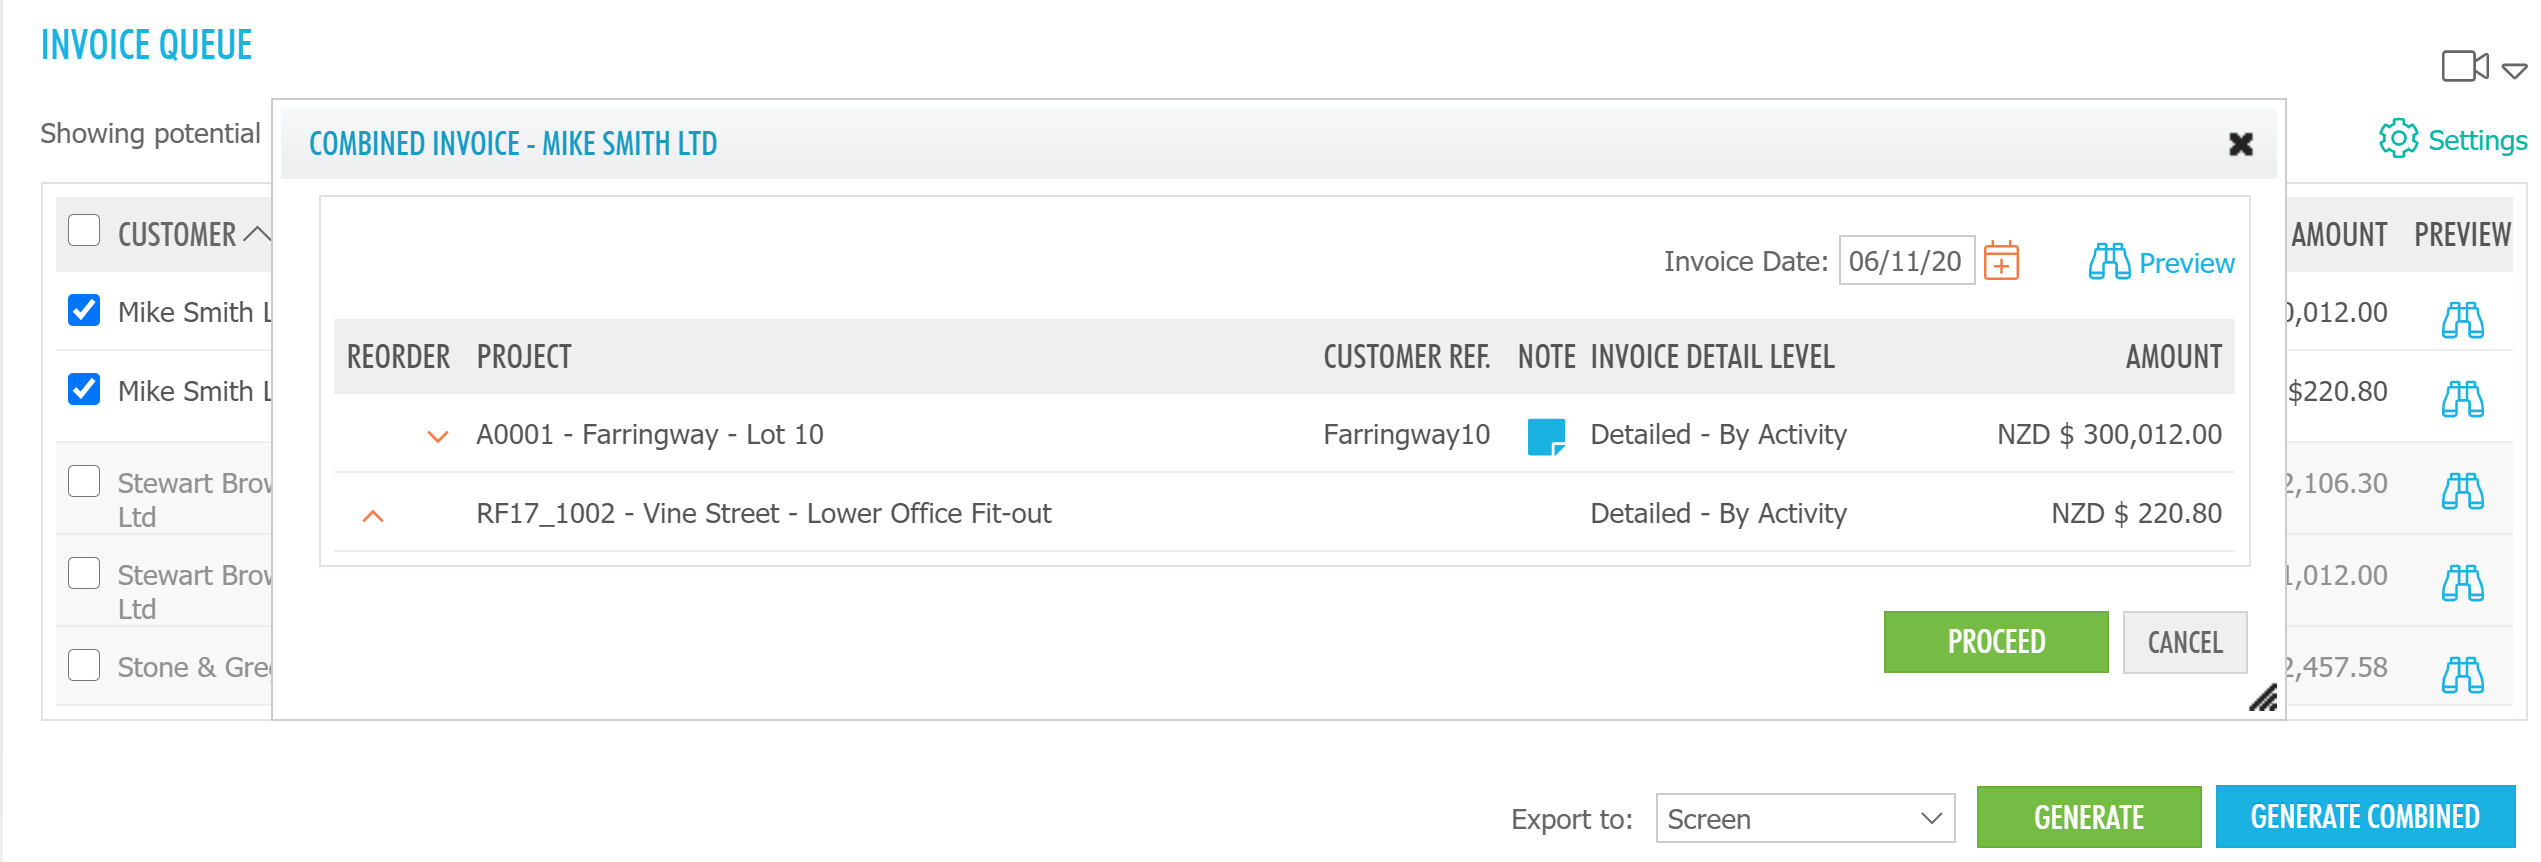Tick the Stone & Green row checkbox
This screenshot has height=862, width=2541.
(84, 665)
